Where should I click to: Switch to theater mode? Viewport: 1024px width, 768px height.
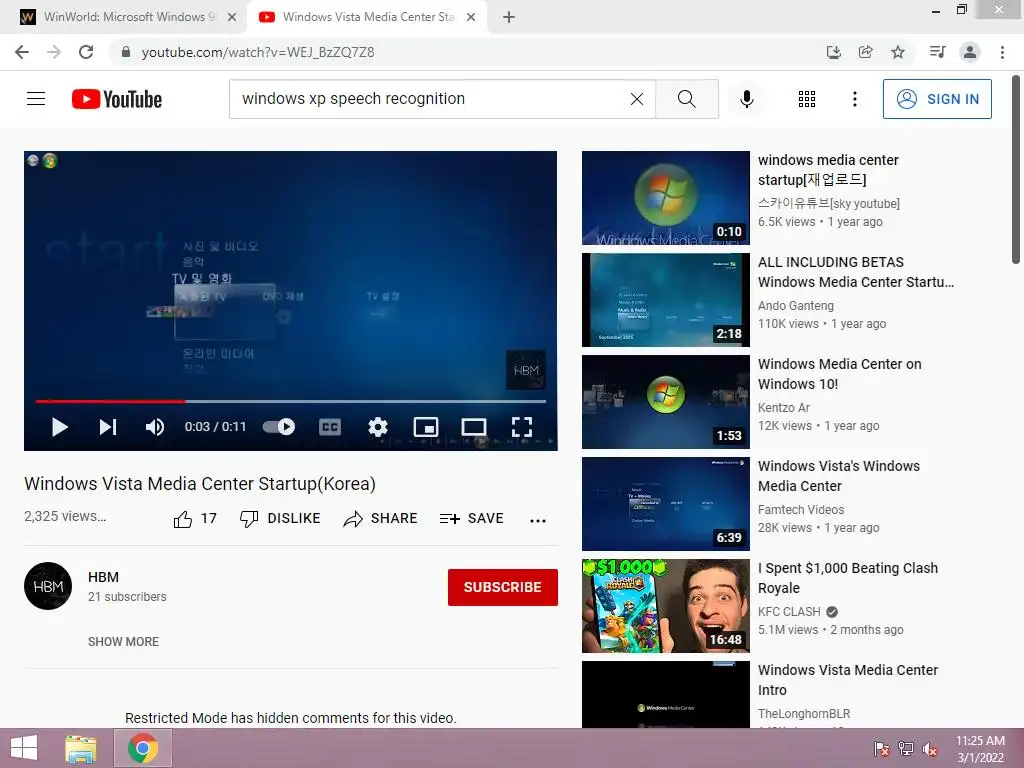coord(473,427)
